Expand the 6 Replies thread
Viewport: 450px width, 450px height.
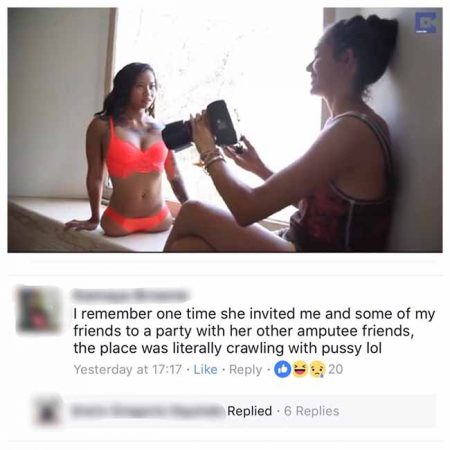312,411
